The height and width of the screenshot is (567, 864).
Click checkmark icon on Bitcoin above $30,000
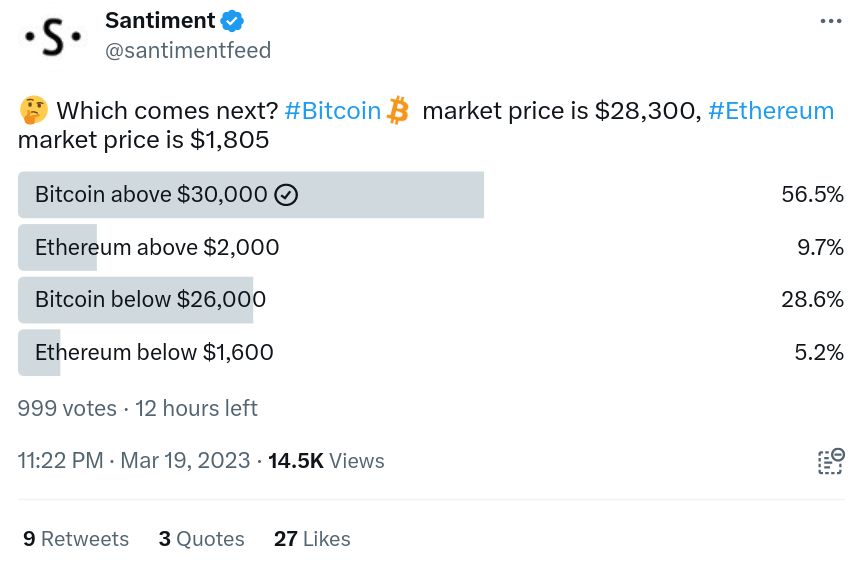coord(286,195)
